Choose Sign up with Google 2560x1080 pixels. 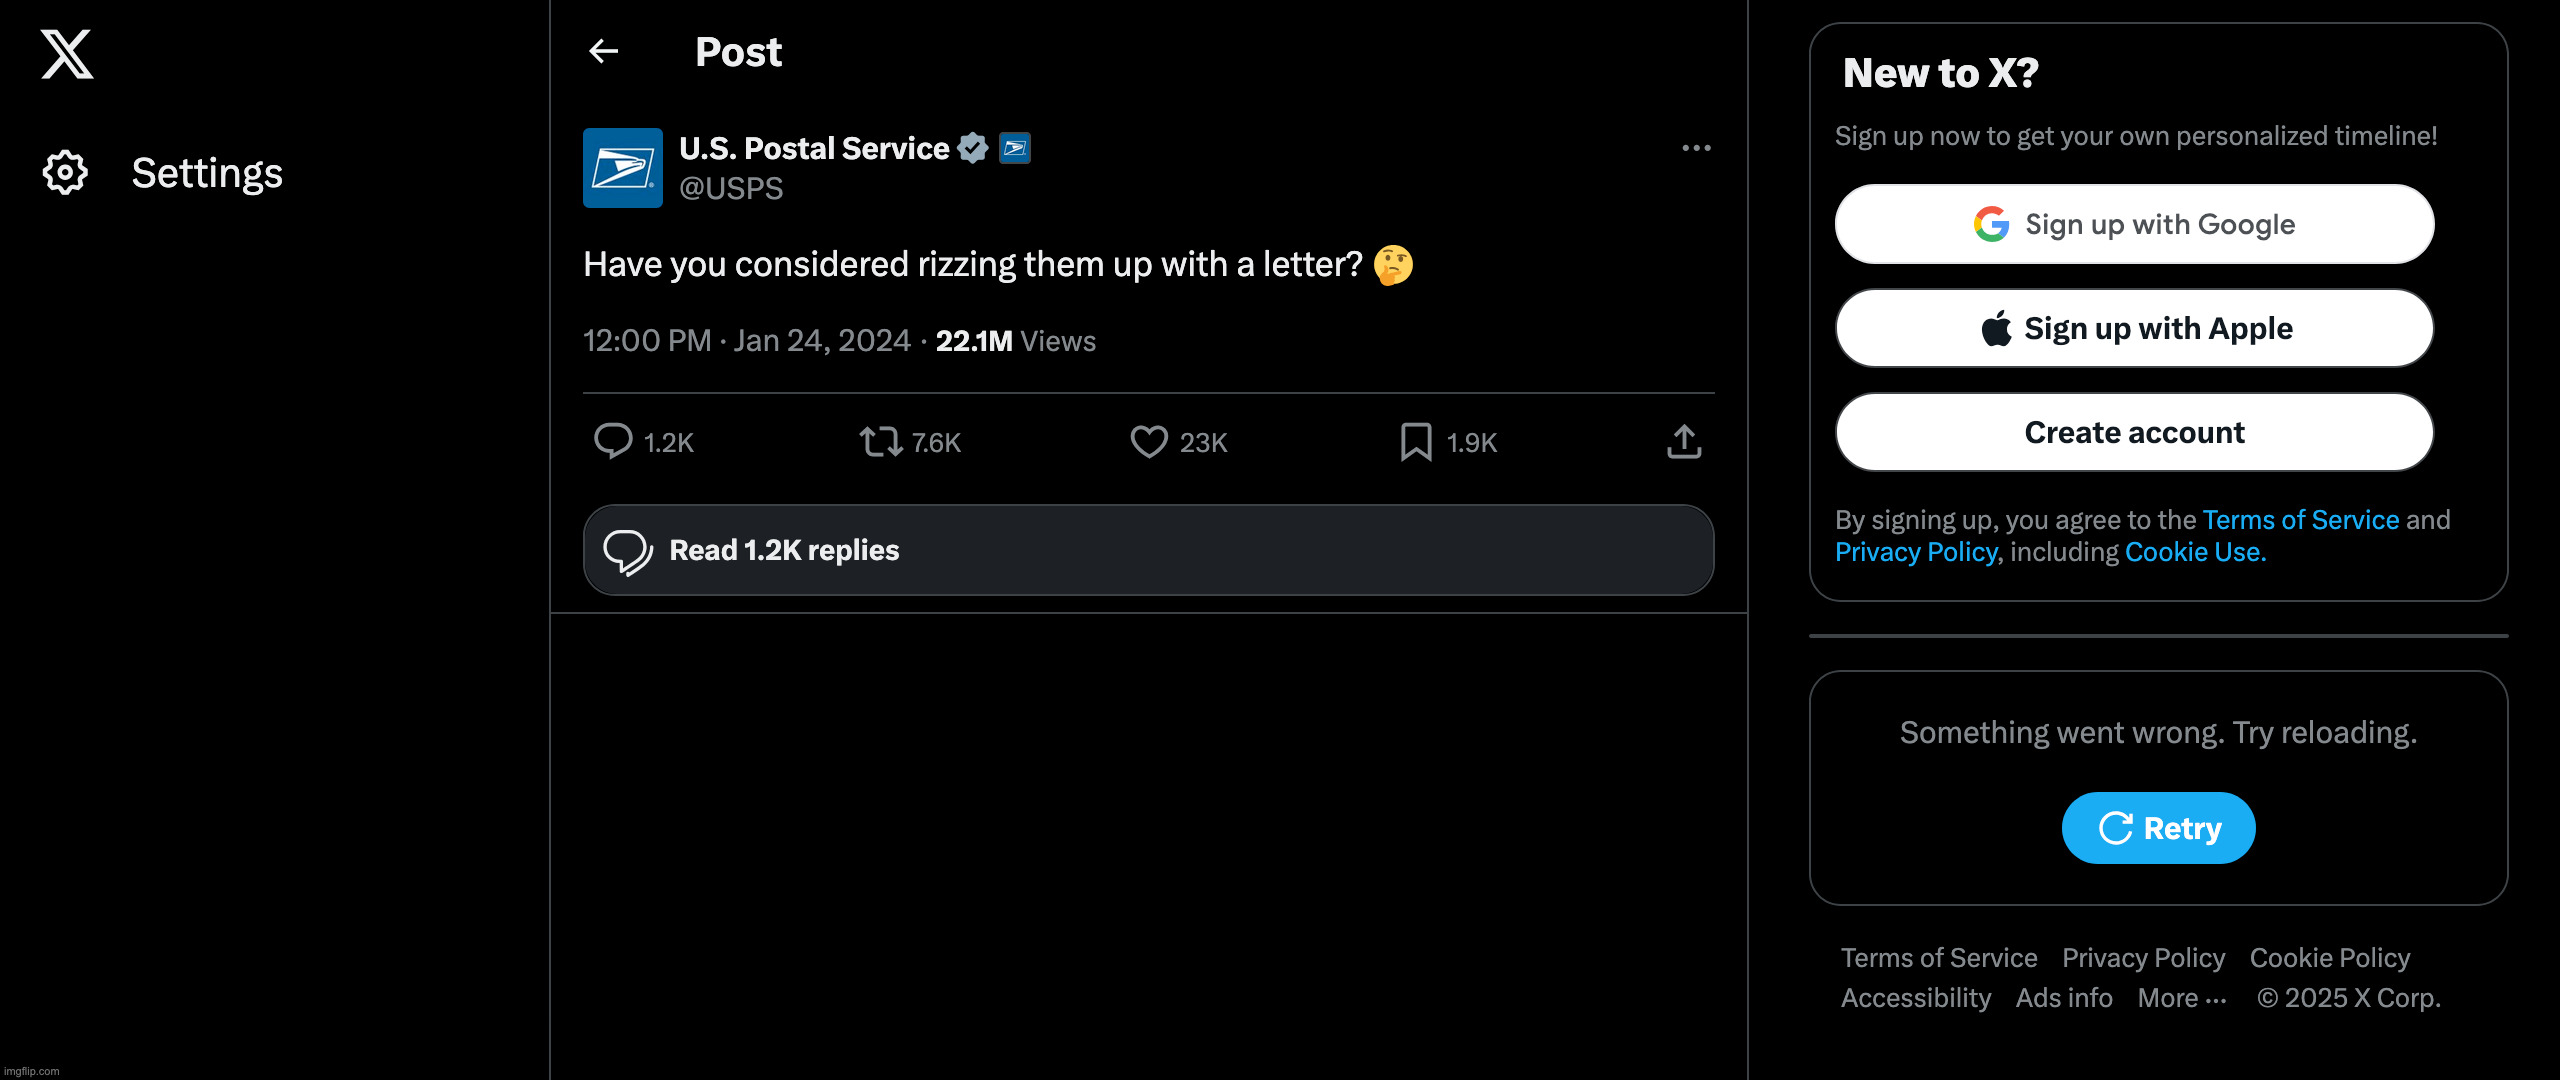click(x=2134, y=224)
